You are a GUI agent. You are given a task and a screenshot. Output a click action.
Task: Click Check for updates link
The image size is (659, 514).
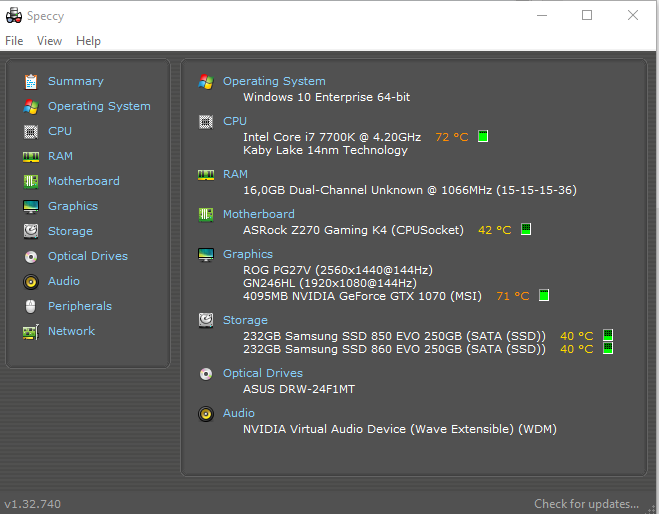pos(586,504)
